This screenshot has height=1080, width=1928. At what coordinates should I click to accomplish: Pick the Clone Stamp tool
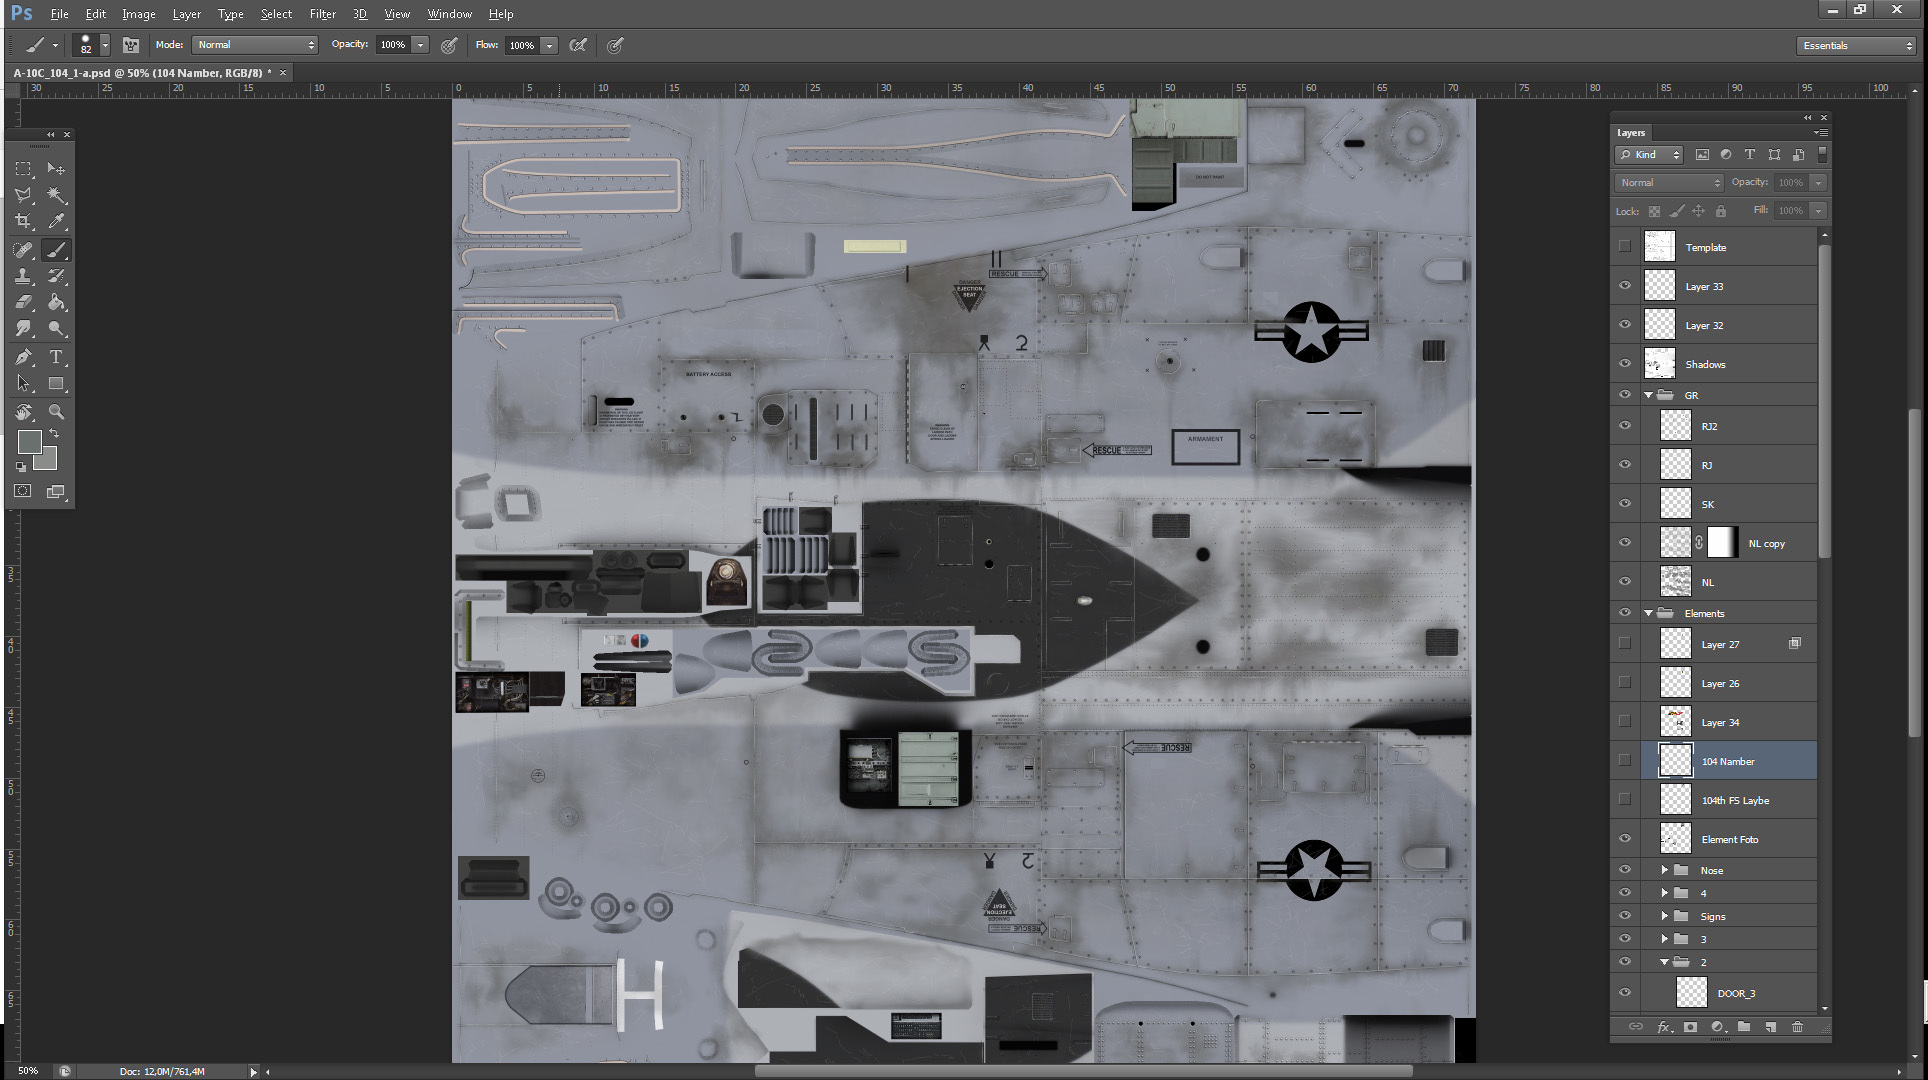click(23, 276)
